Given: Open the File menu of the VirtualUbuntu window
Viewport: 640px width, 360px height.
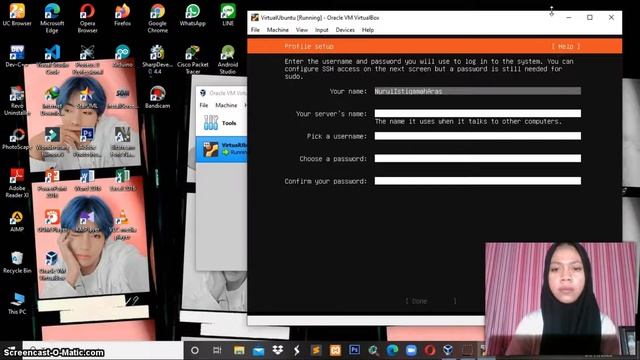Looking at the screenshot, I should (x=255, y=30).
